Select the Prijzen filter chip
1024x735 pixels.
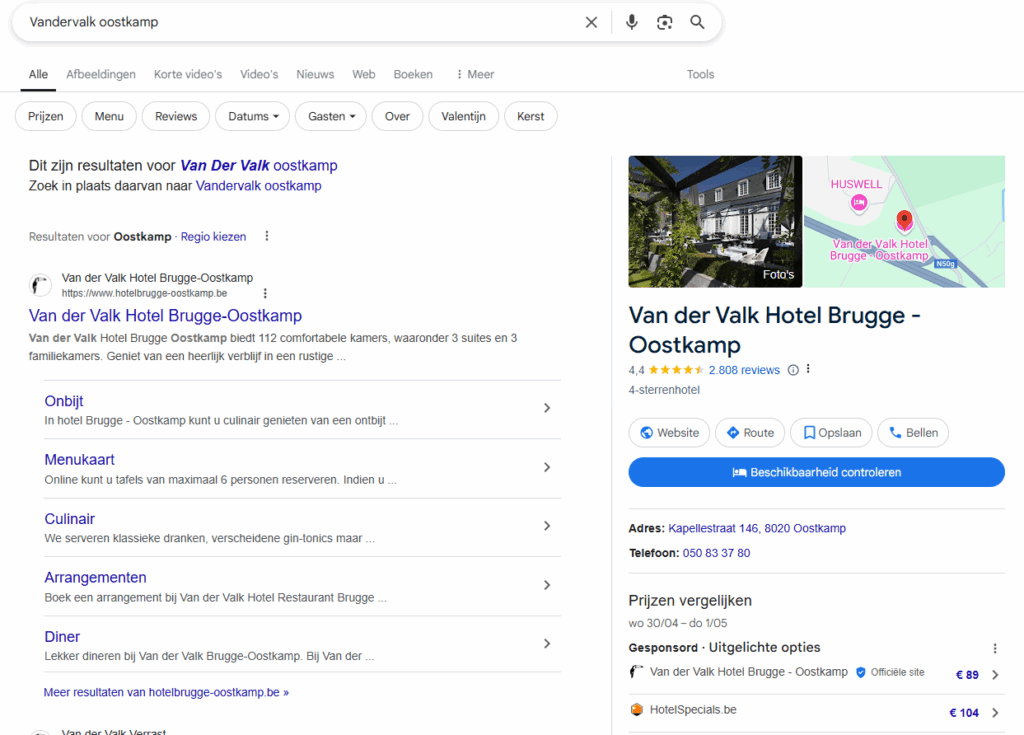click(46, 116)
